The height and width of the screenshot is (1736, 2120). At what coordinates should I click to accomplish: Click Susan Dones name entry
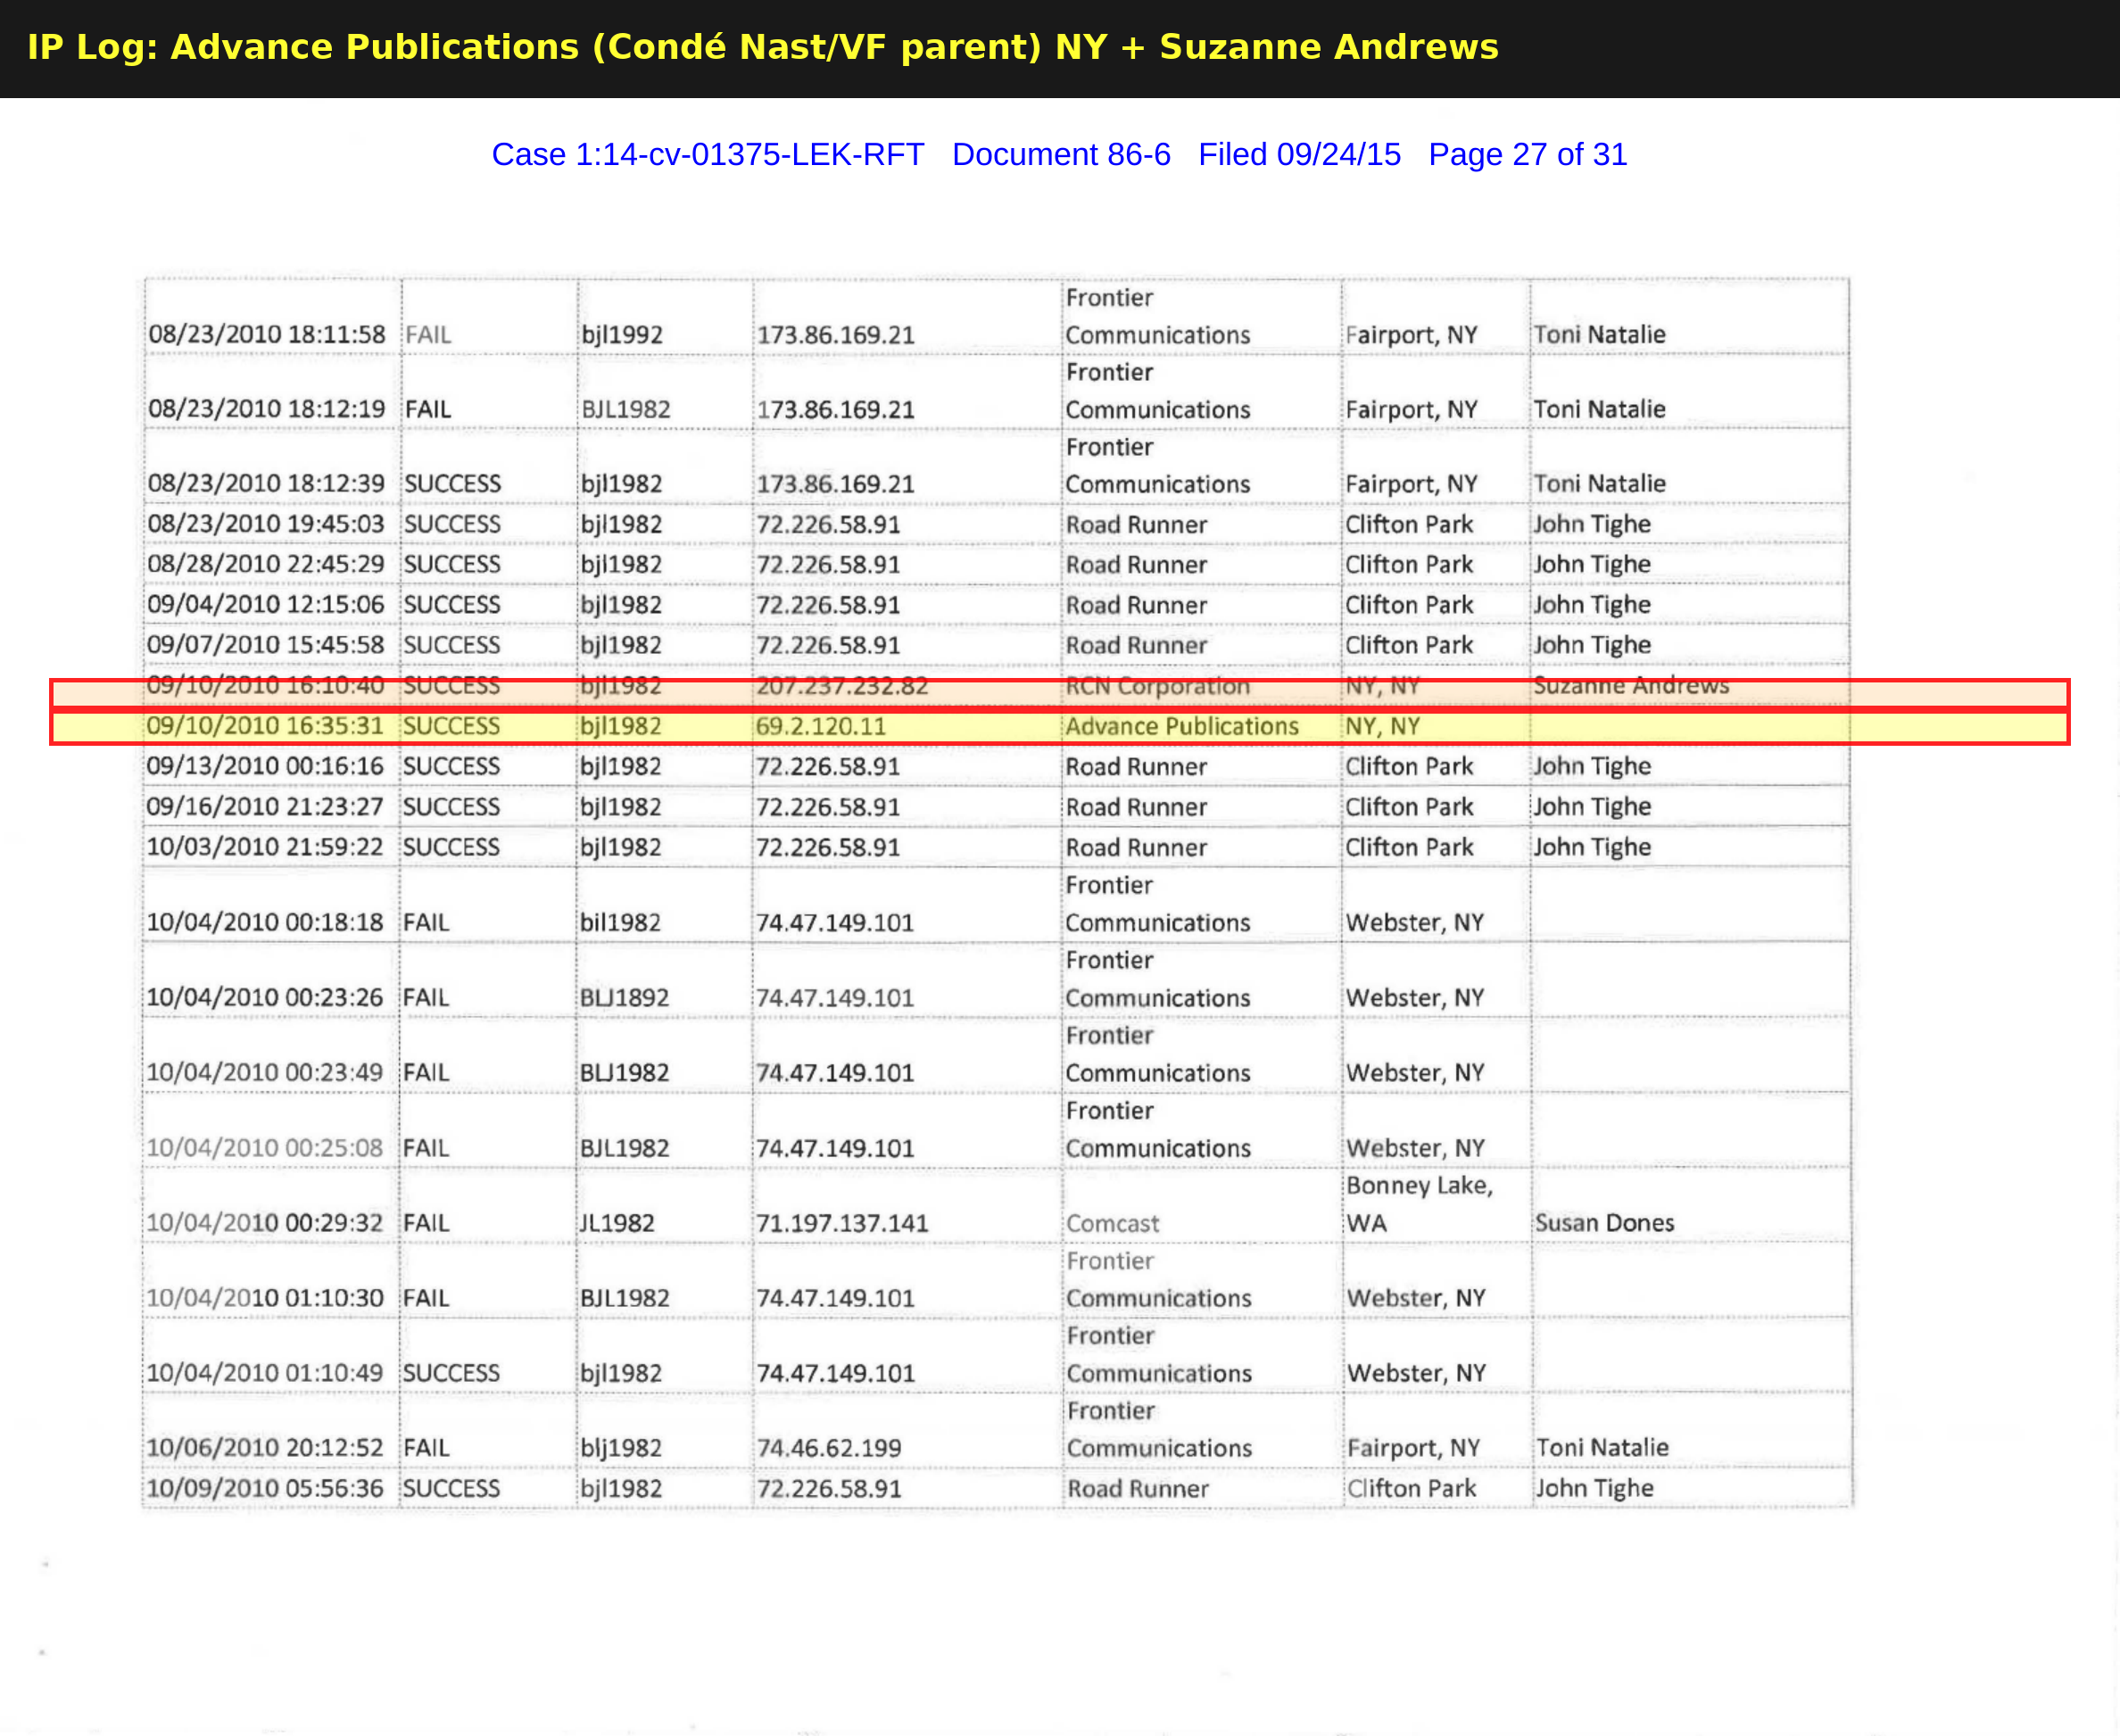(x=1604, y=1222)
